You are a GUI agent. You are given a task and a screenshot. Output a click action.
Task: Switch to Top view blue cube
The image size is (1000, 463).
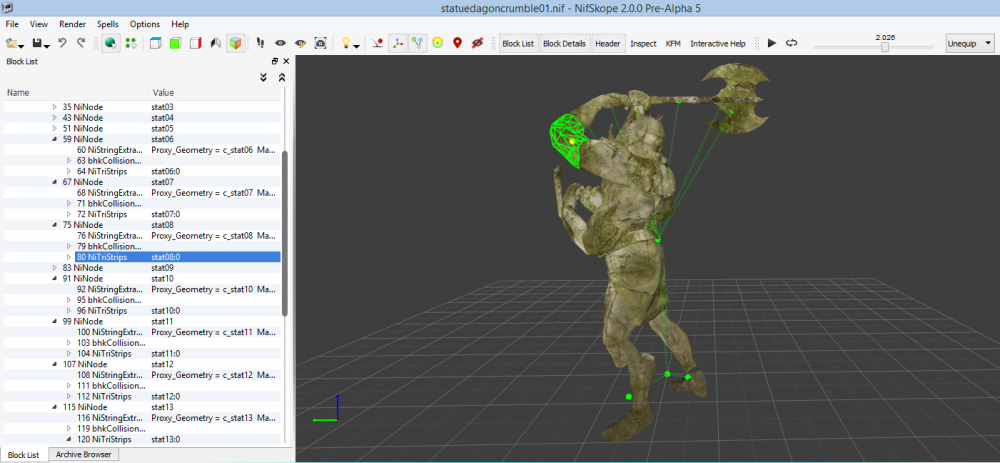click(155, 43)
